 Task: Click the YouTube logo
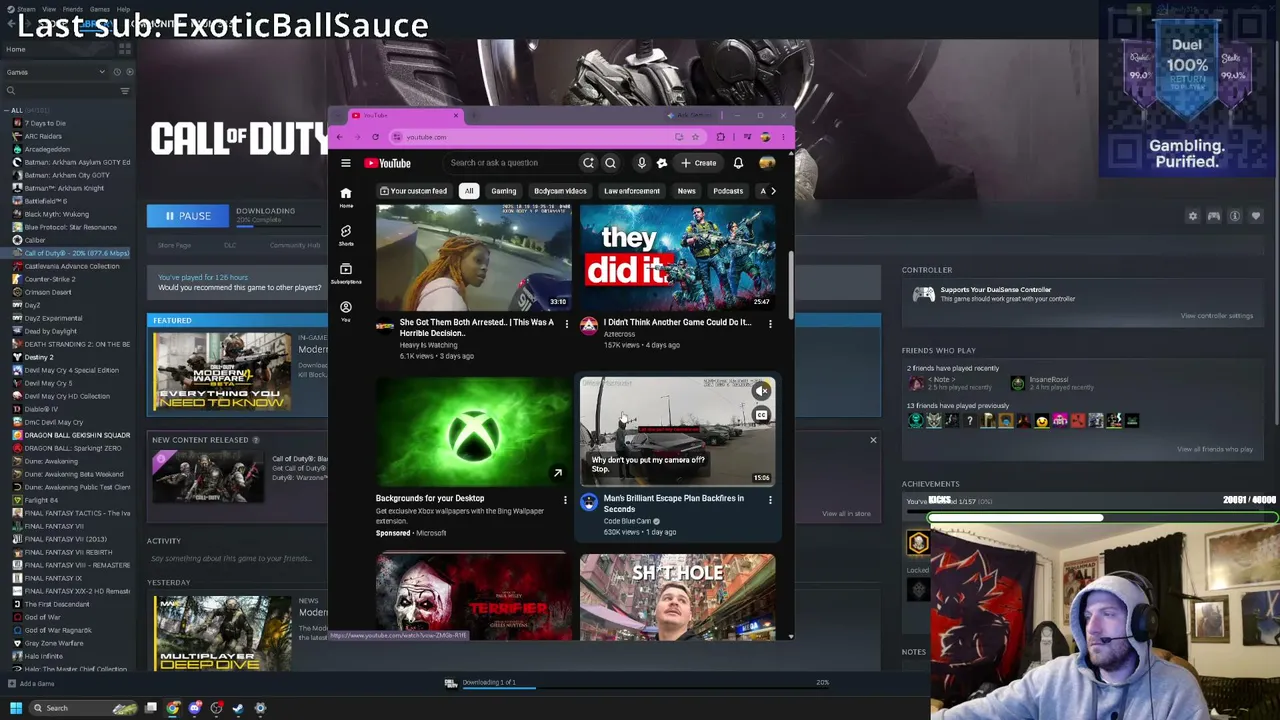[388, 163]
